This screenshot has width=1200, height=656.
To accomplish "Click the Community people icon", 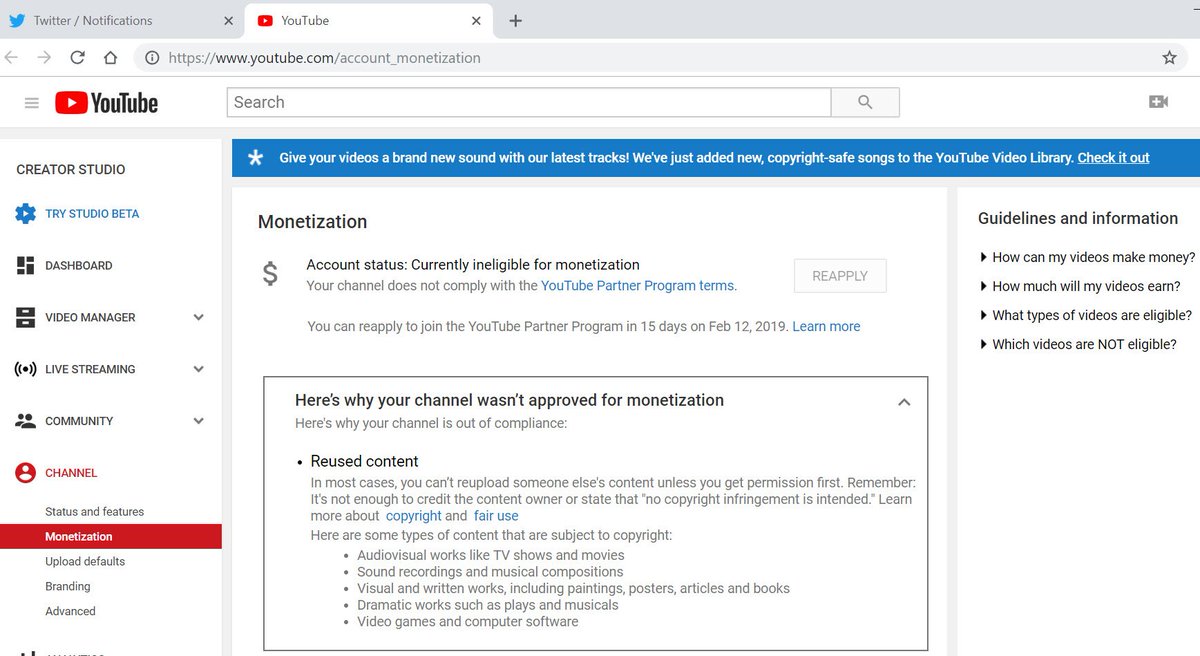I will click(26, 421).
